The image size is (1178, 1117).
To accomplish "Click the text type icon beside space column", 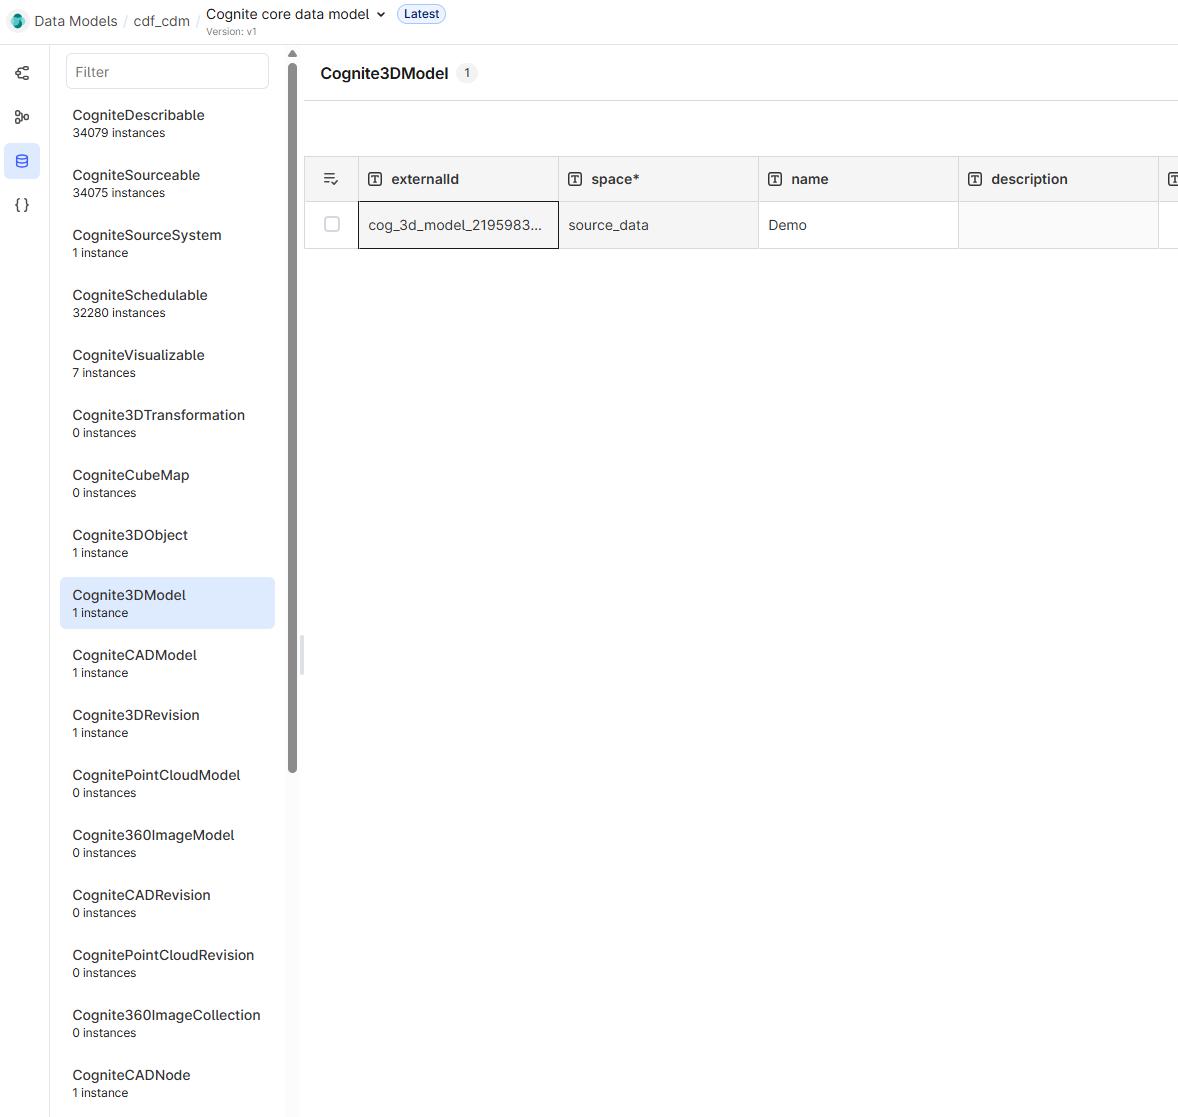I will [575, 179].
